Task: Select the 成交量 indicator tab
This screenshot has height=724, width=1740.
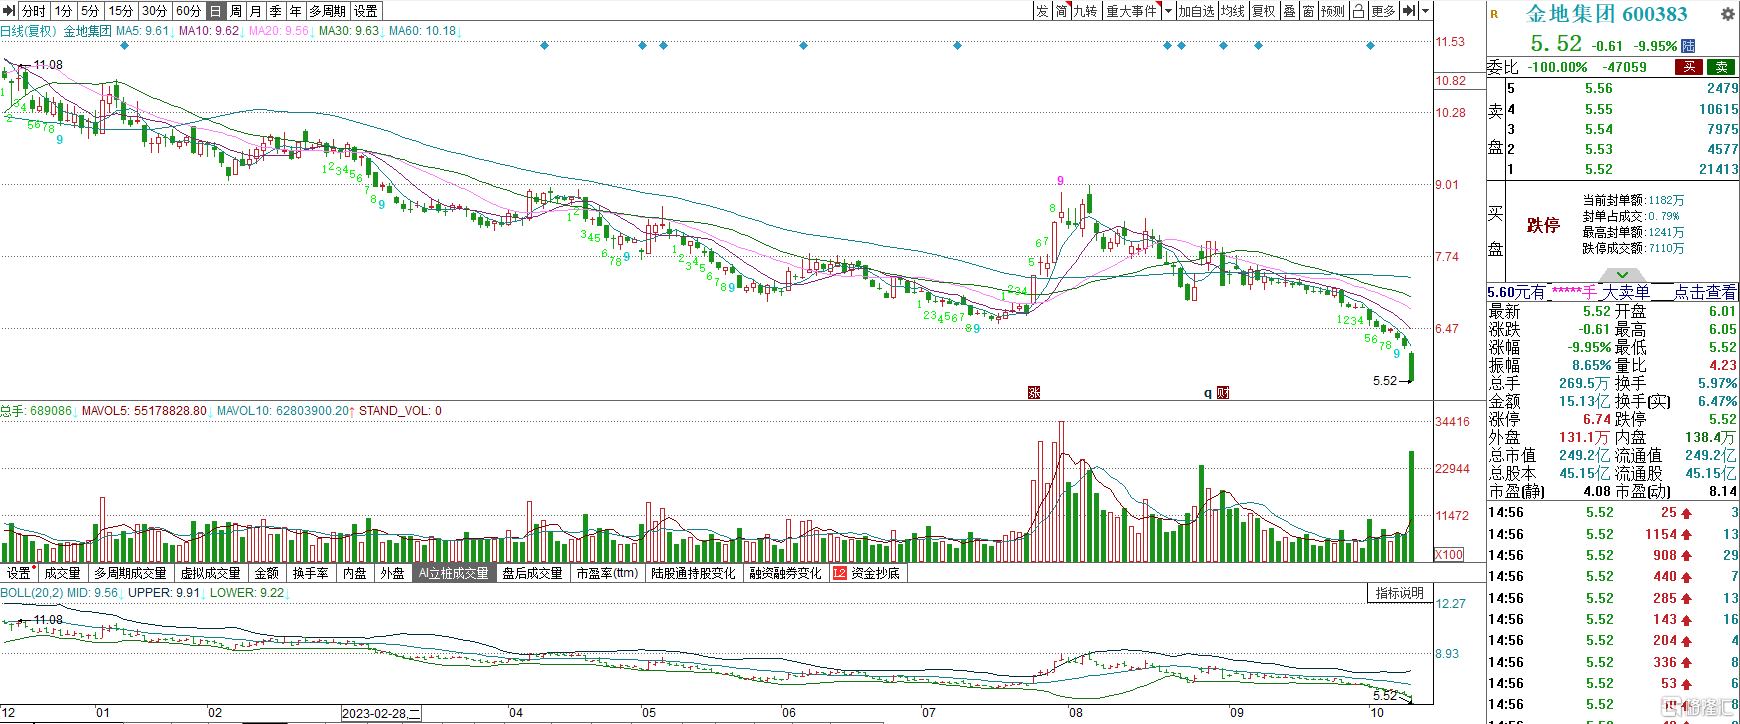Action: click(62, 573)
